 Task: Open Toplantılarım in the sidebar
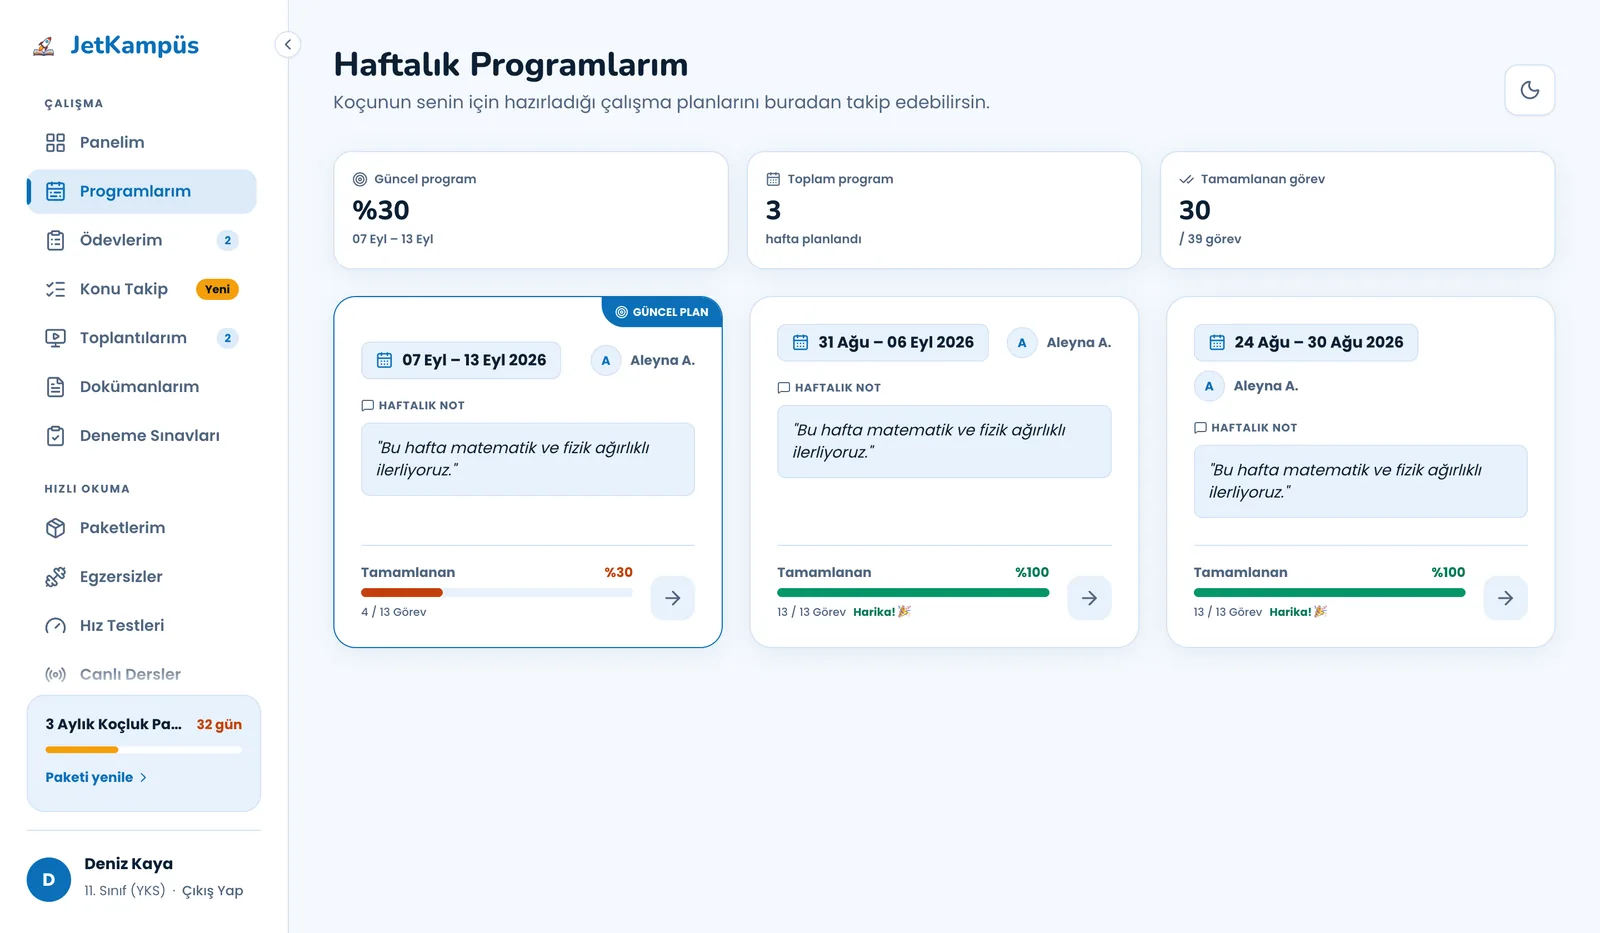[x=142, y=338]
